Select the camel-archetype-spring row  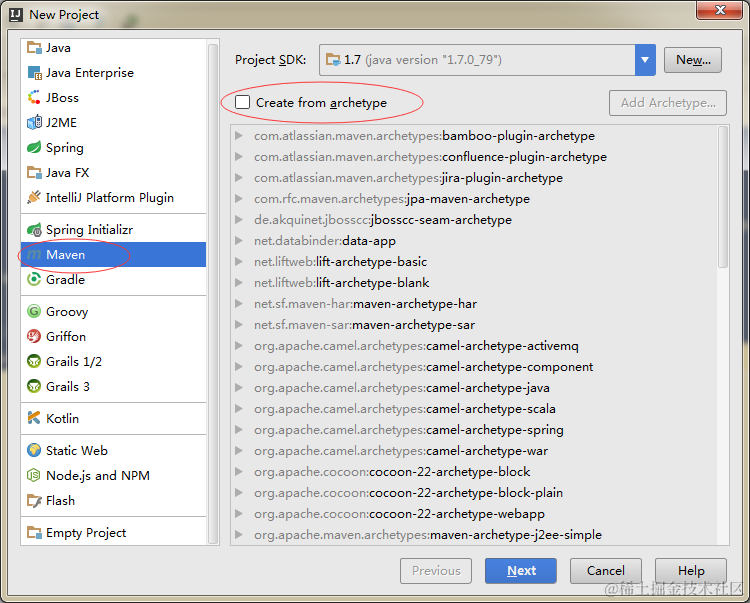(x=474, y=430)
